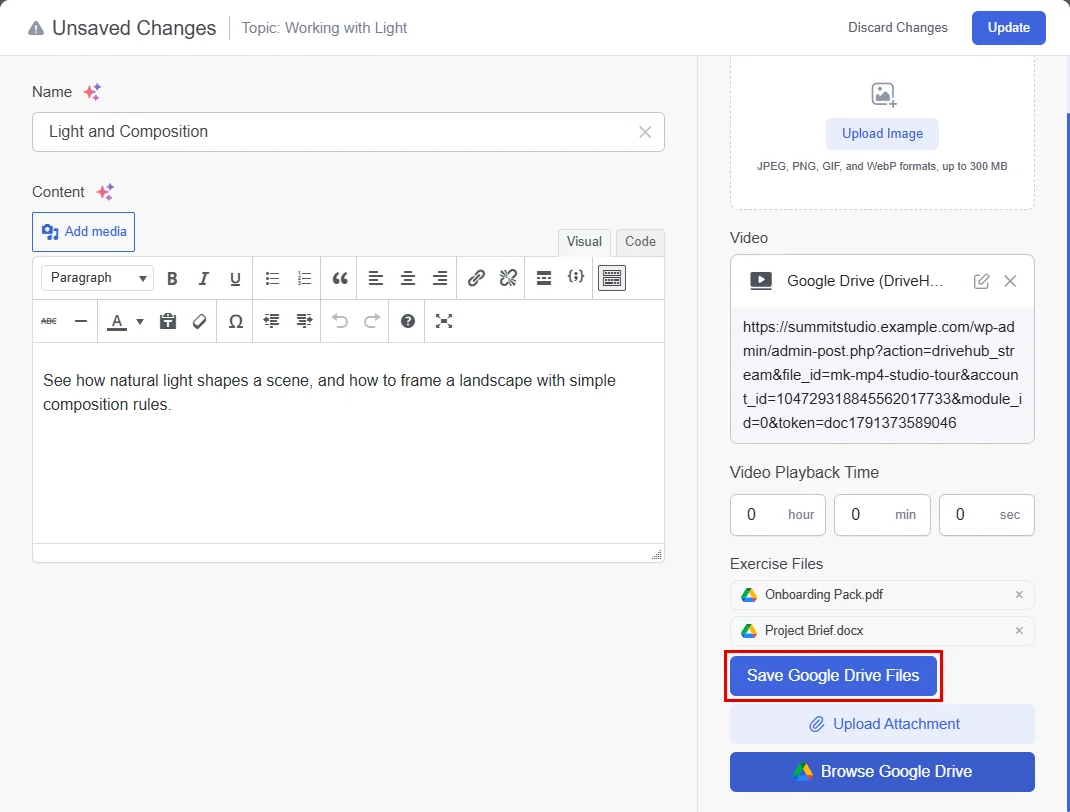Click AI sparkle icon next to Content

pyautogui.click(x=105, y=192)
